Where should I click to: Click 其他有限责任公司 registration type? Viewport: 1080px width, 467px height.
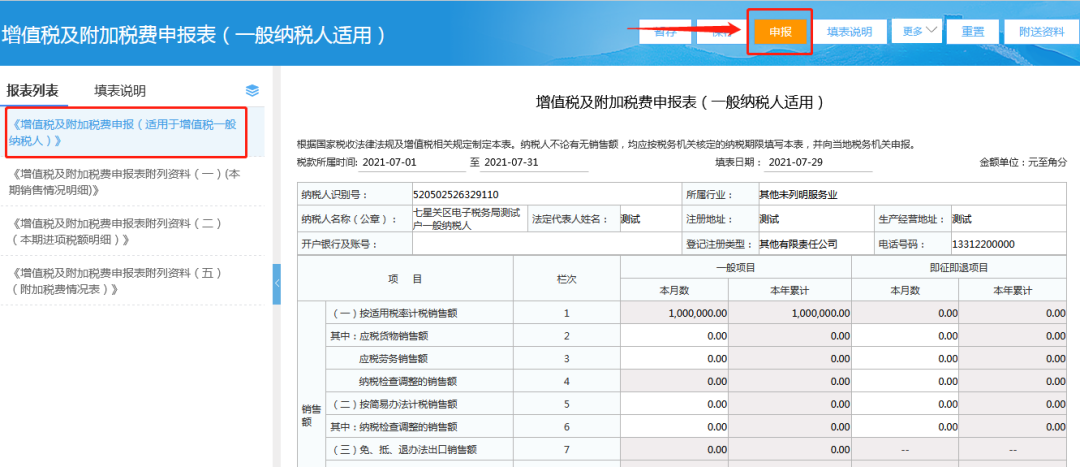pyautogui.click(x=816, y=245)
